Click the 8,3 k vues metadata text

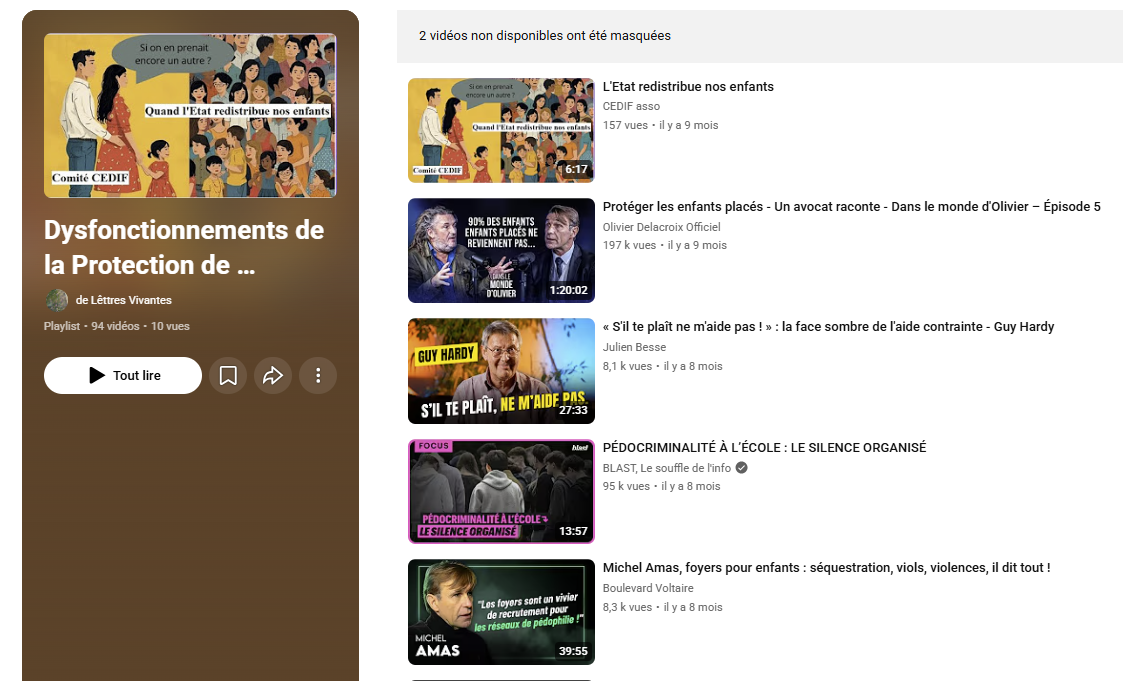[x=627, y=607]
